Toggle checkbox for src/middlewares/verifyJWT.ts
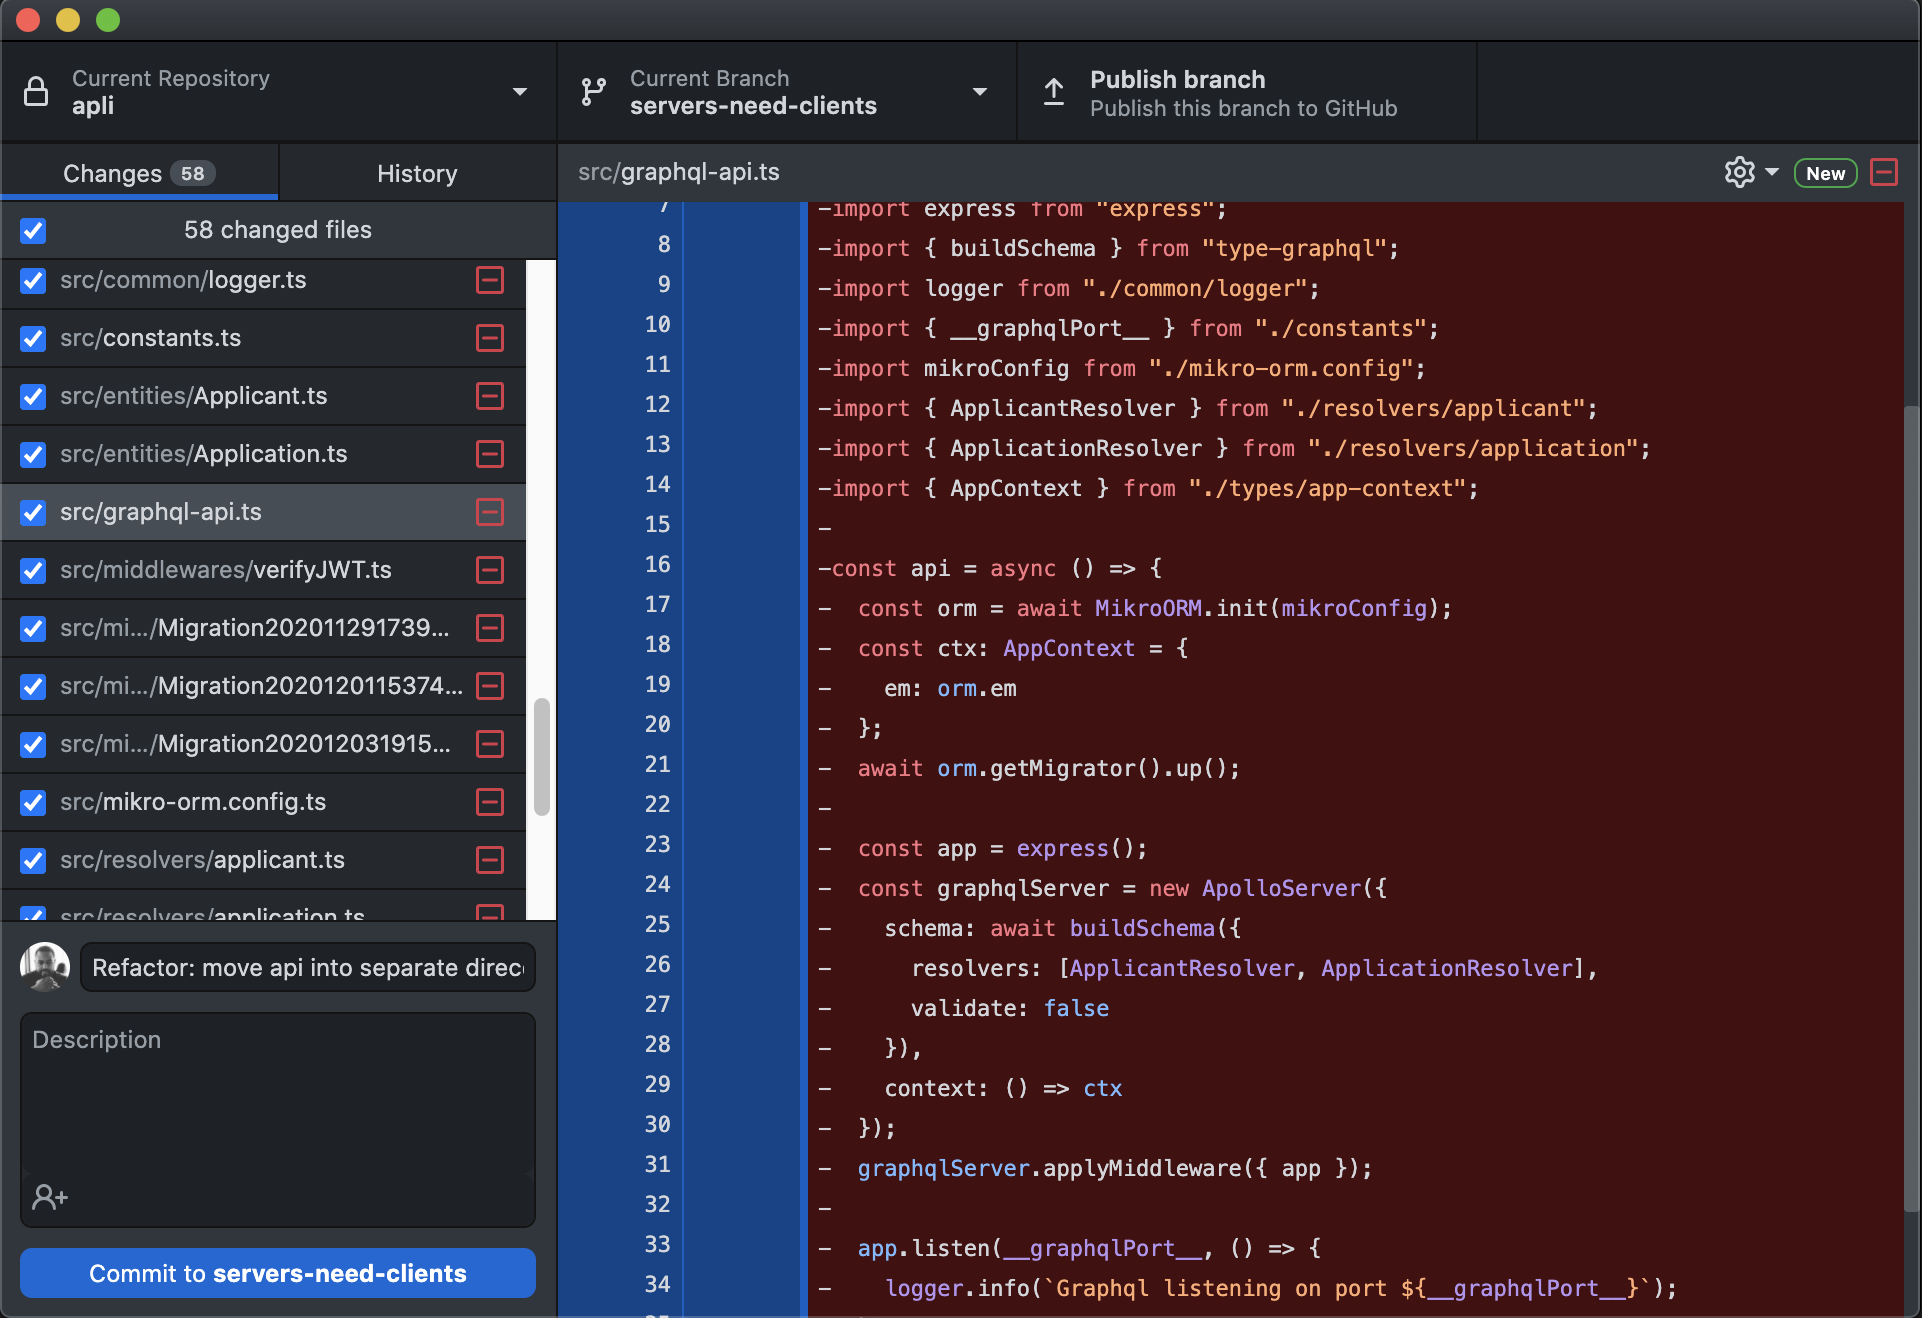The image size is (1922, 1318). pyautogui.click(x=33, y=570)
